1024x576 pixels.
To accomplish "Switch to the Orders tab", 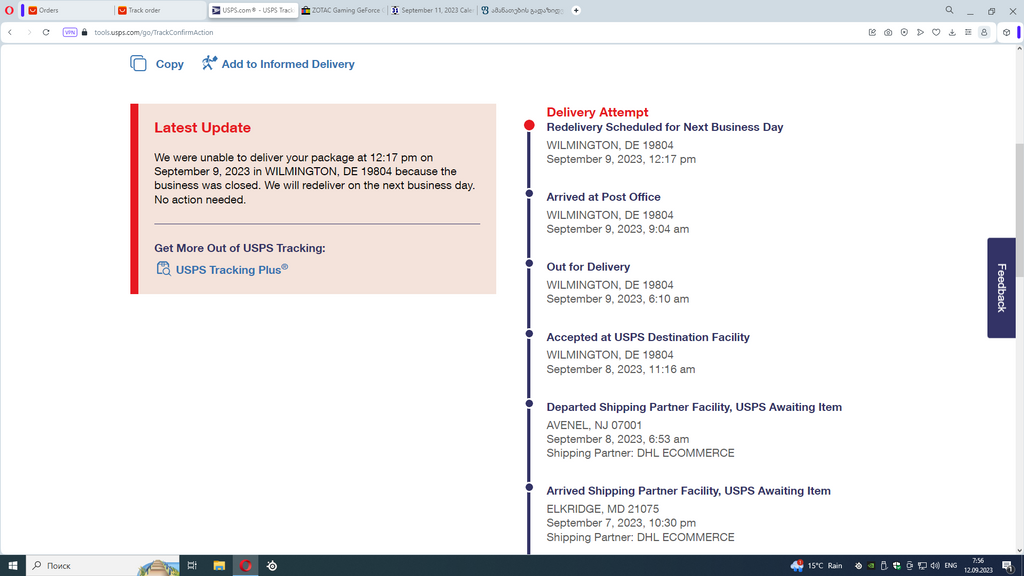I will [x=70, y=10].
